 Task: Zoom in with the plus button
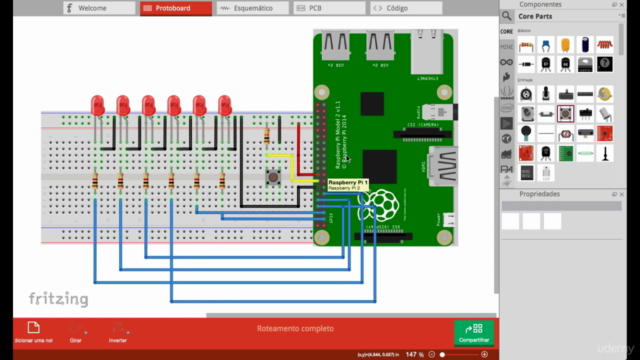coord(484,354)
